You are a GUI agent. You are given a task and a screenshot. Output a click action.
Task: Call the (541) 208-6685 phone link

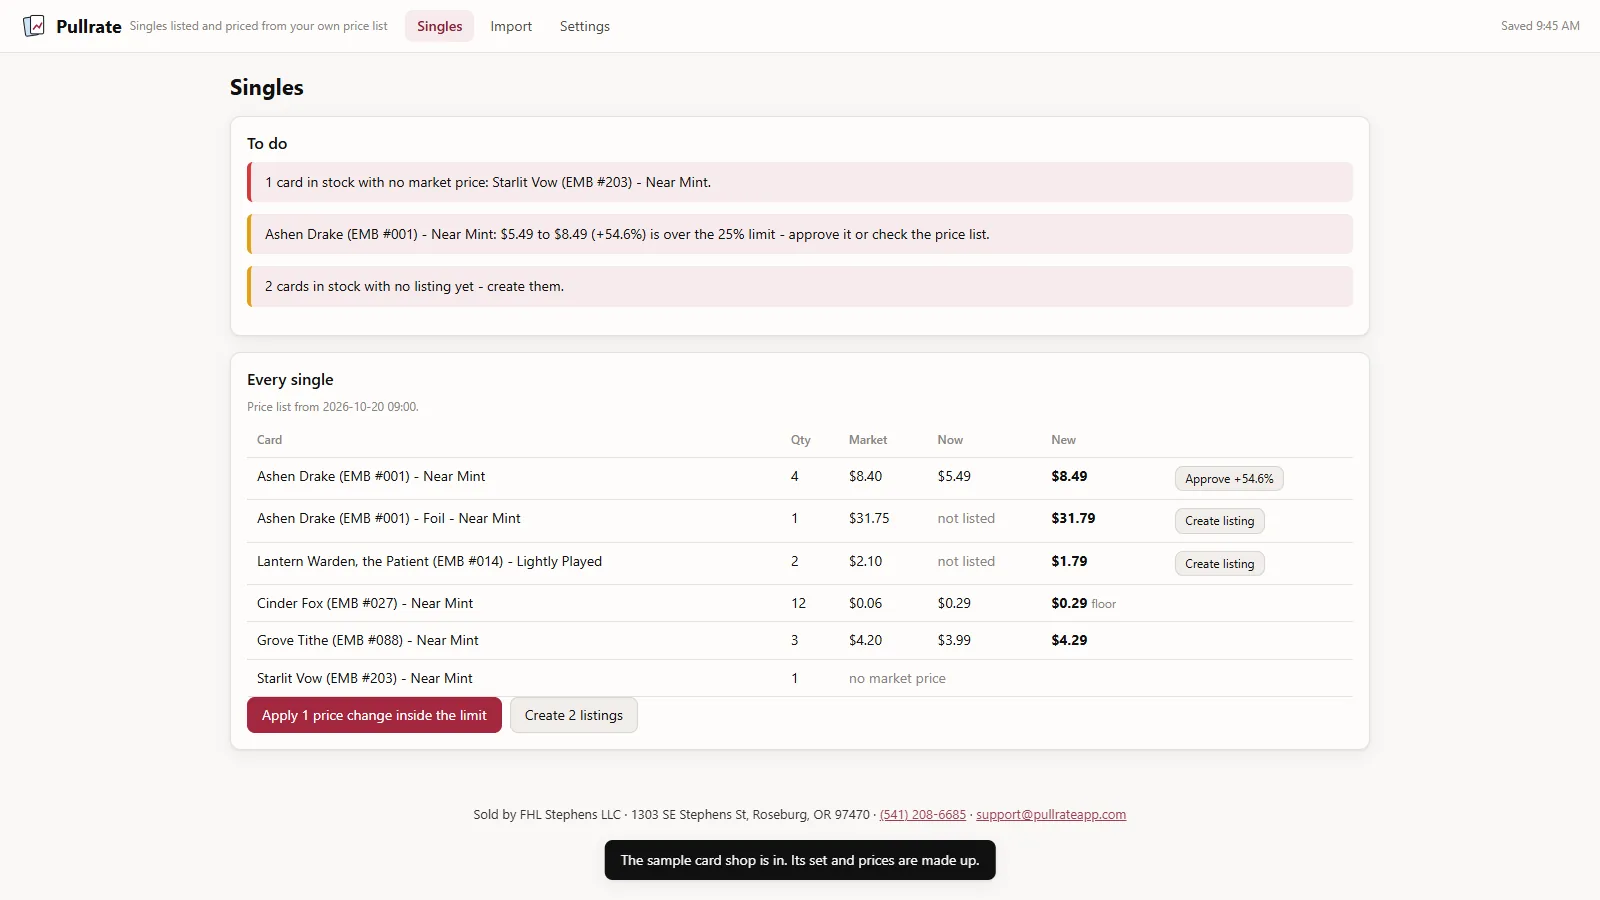(923, 815)
